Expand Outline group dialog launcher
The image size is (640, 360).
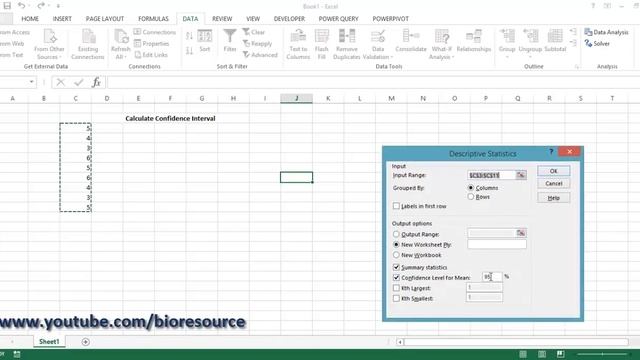577,67
